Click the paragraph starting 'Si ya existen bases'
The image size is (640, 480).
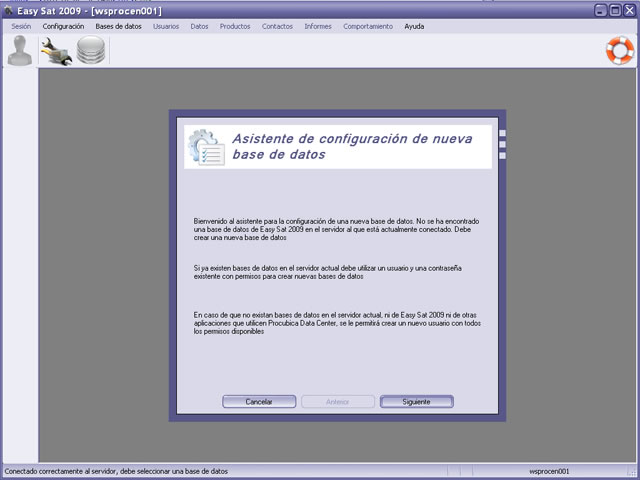[328, 272]
